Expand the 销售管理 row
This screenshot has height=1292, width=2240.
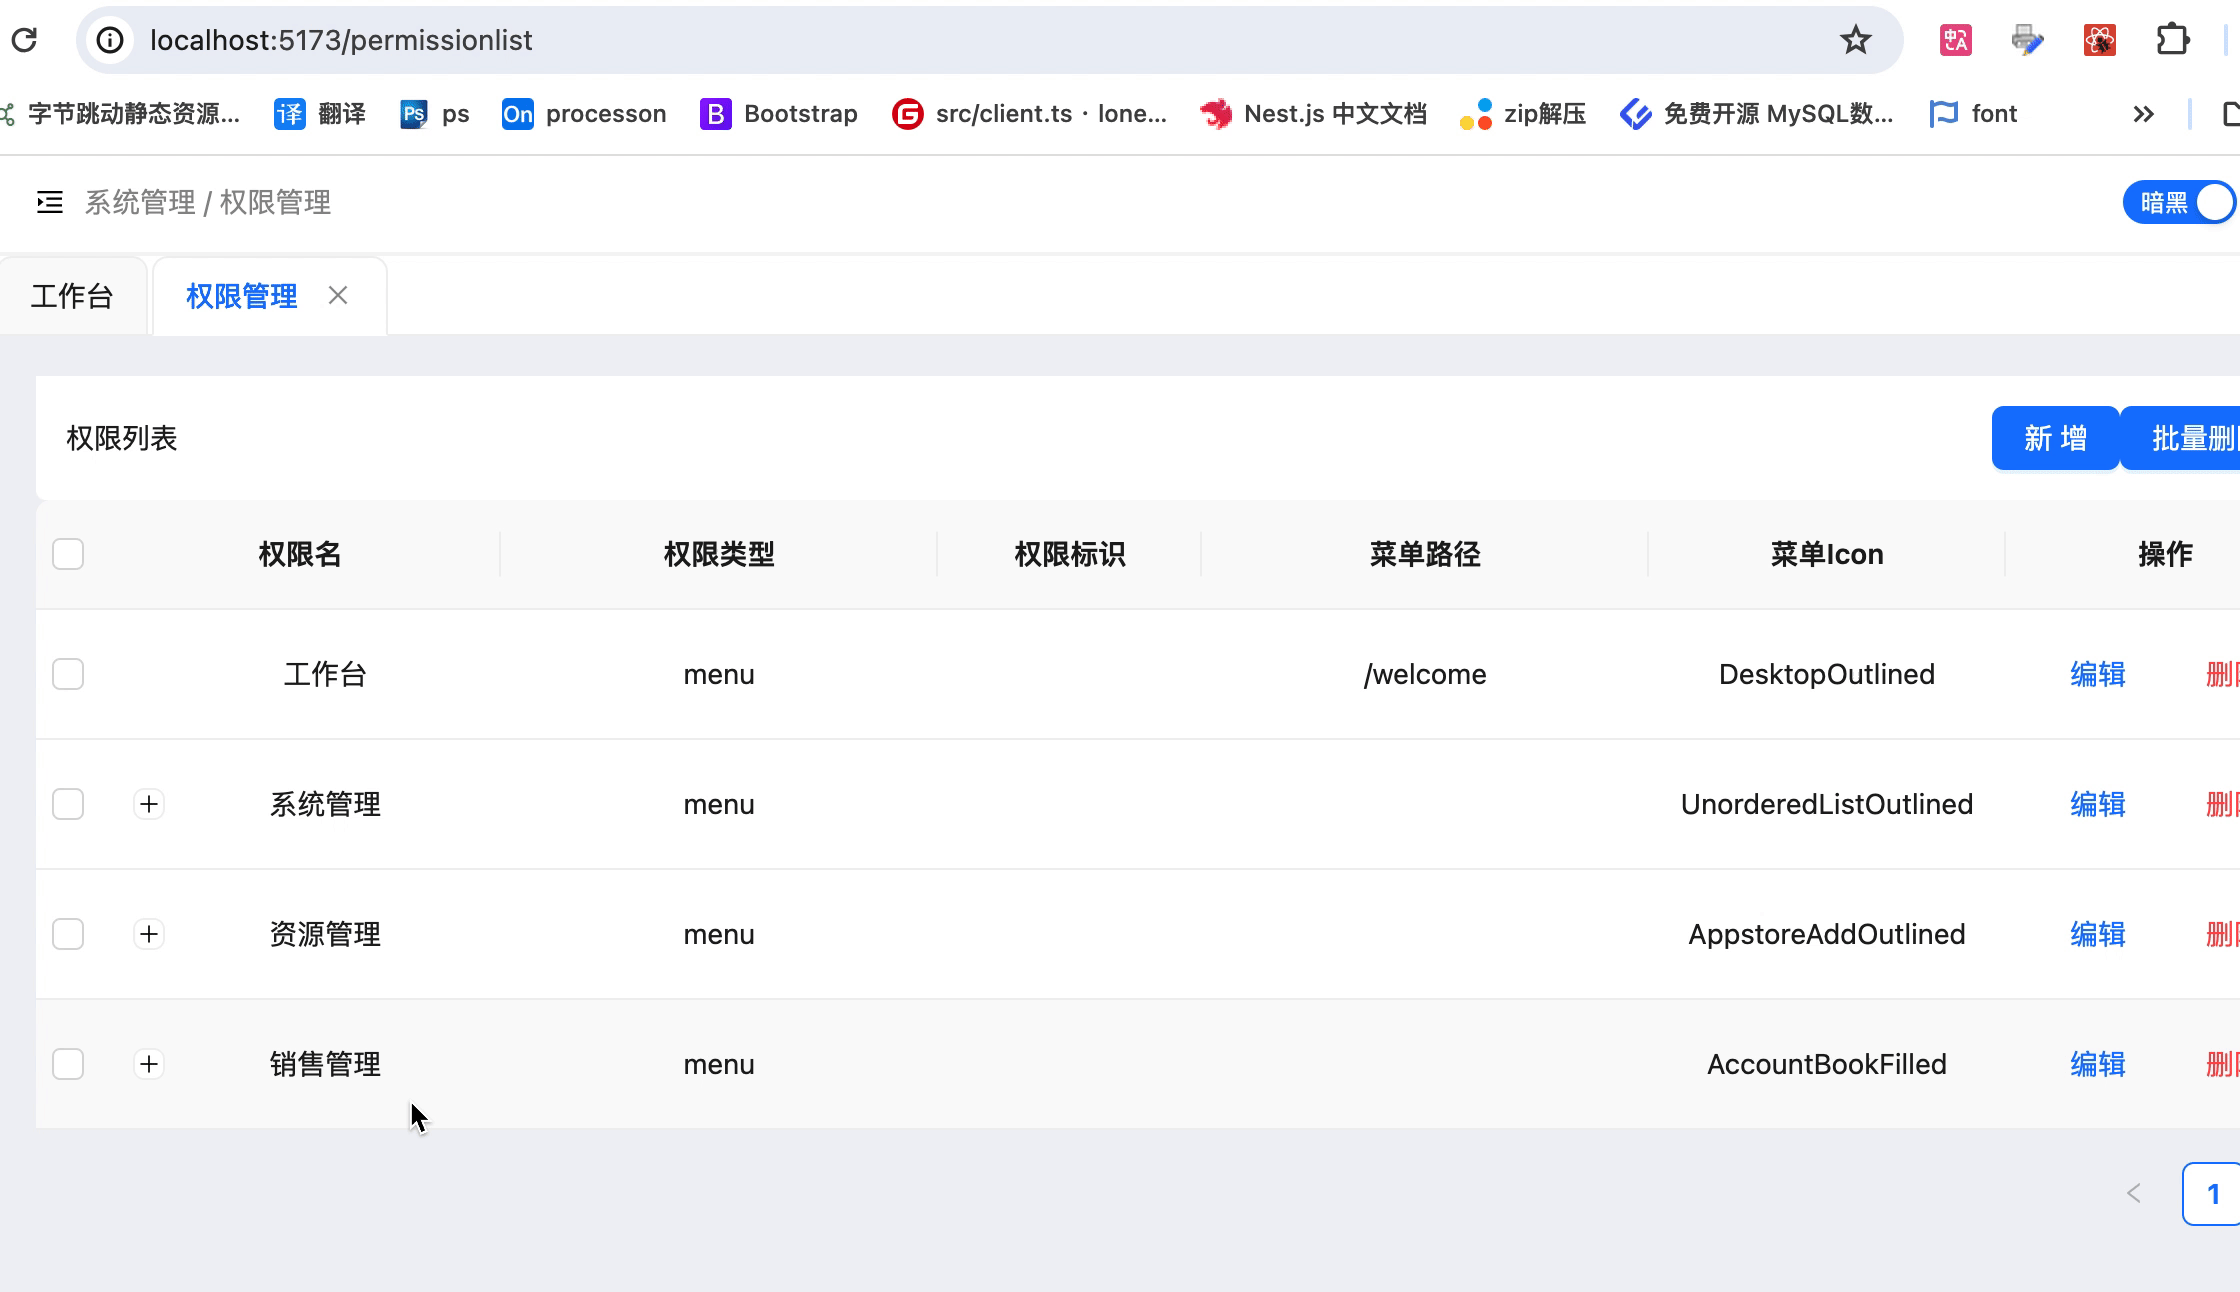149,1064
